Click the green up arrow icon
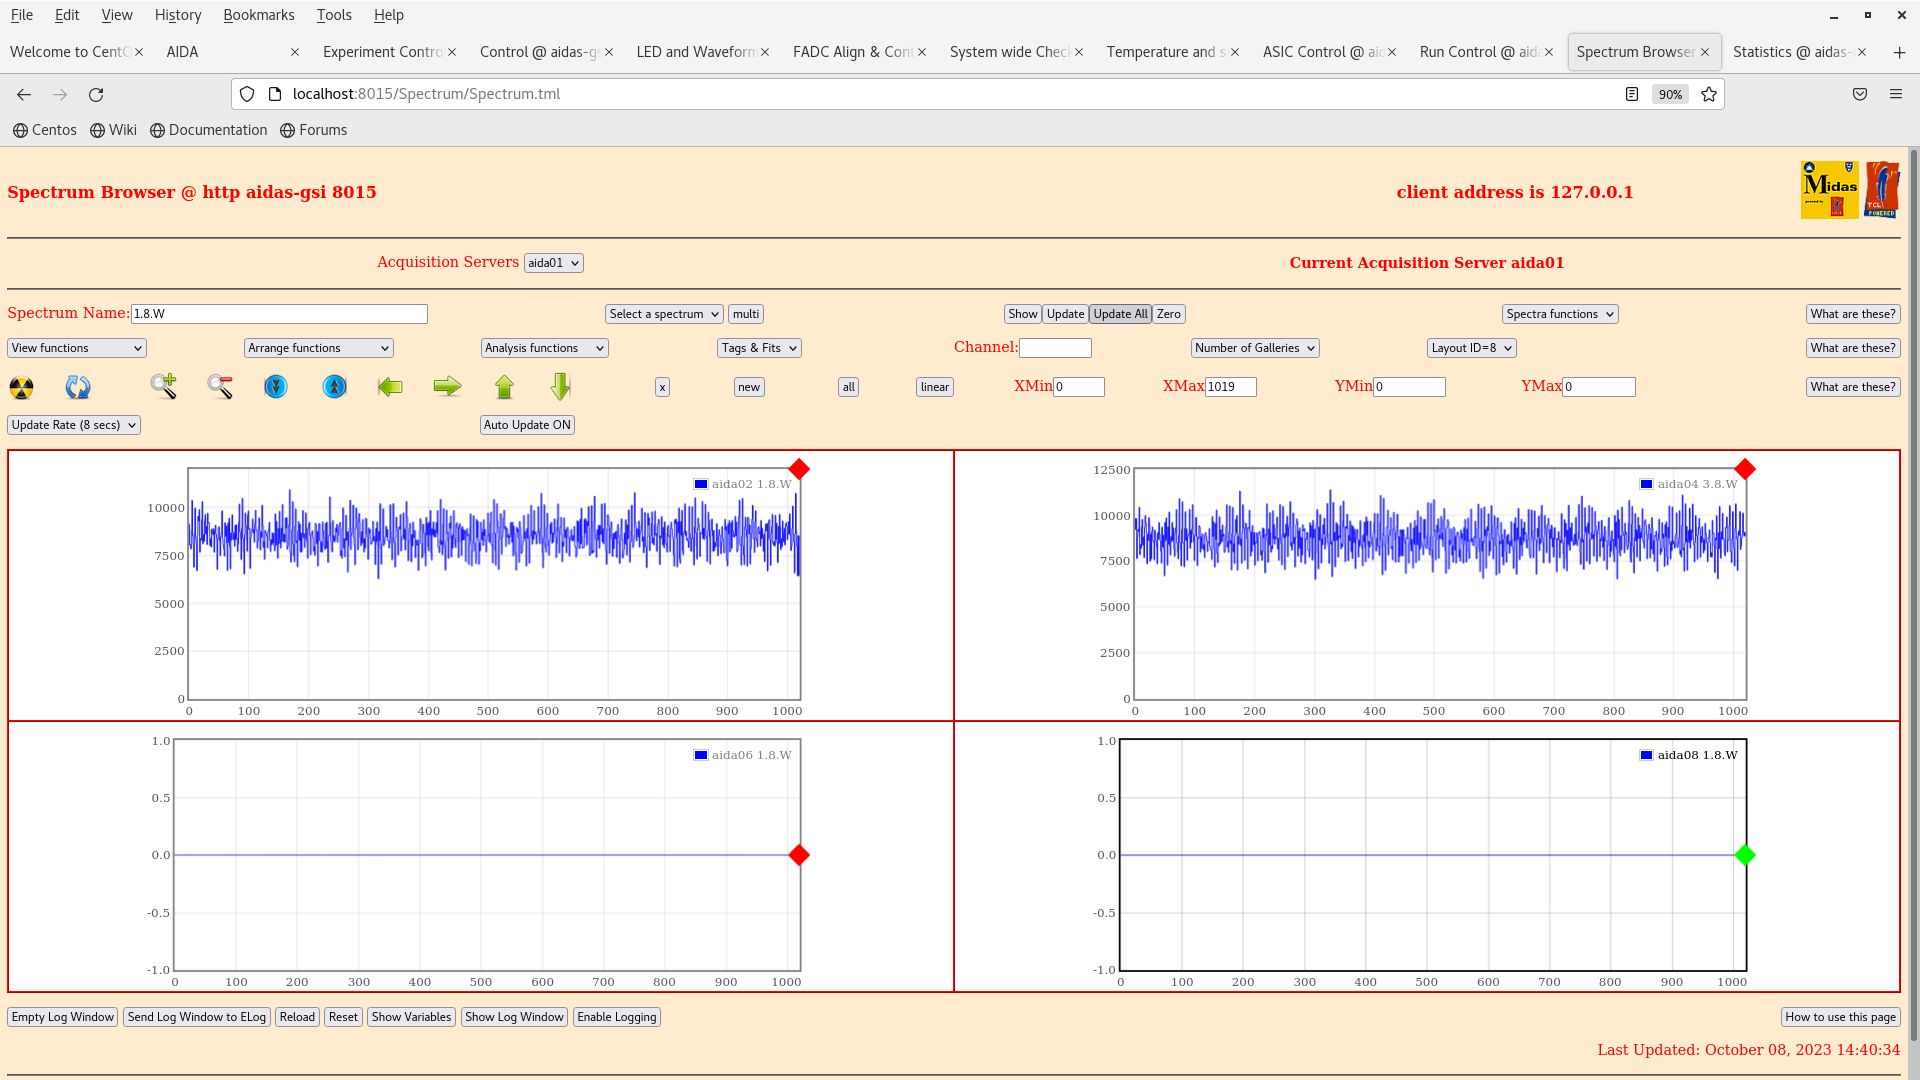The width and height of the screenshot is (1920, 1080). click(x=504, y=386)
